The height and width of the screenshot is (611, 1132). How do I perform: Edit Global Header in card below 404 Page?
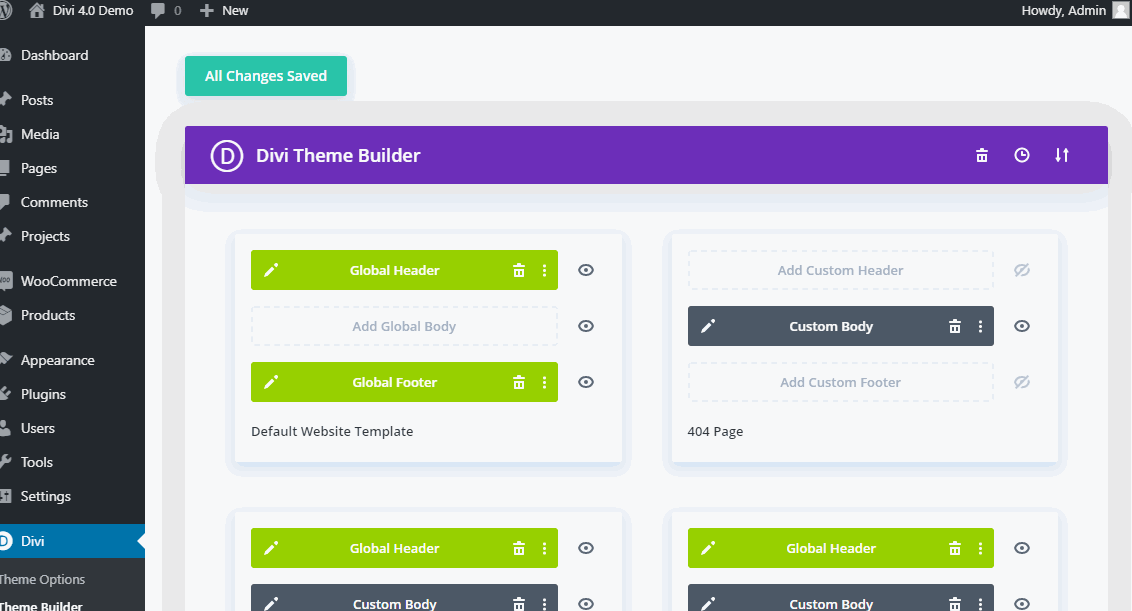pos(708,548)
